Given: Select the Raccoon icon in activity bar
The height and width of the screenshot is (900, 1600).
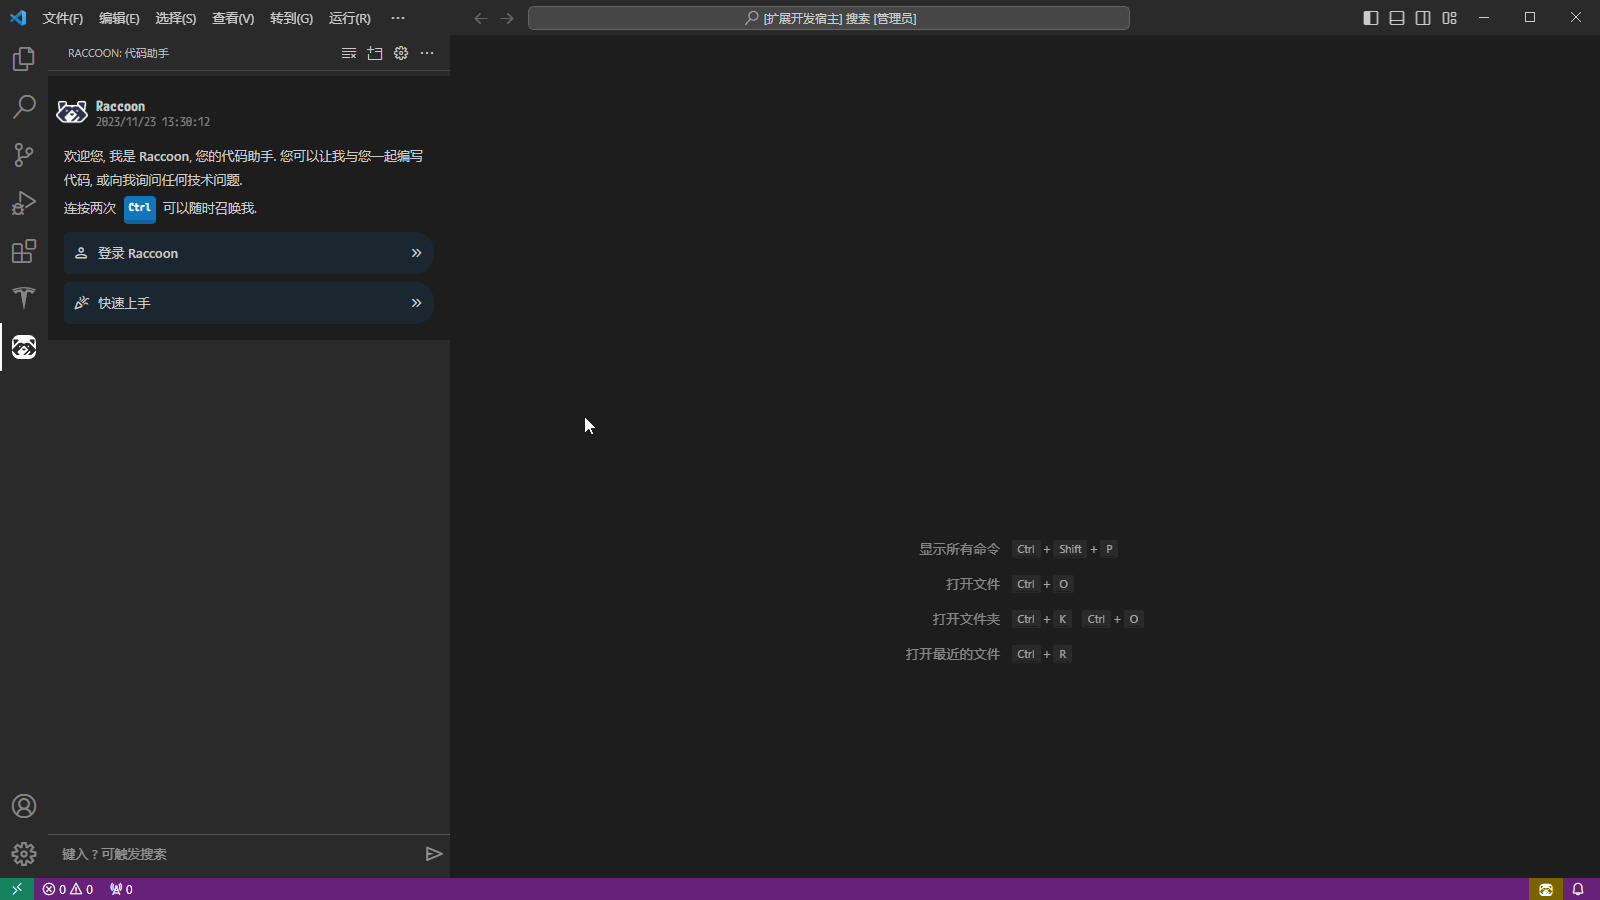Looking at the screenshot, I should pos(24,347).
